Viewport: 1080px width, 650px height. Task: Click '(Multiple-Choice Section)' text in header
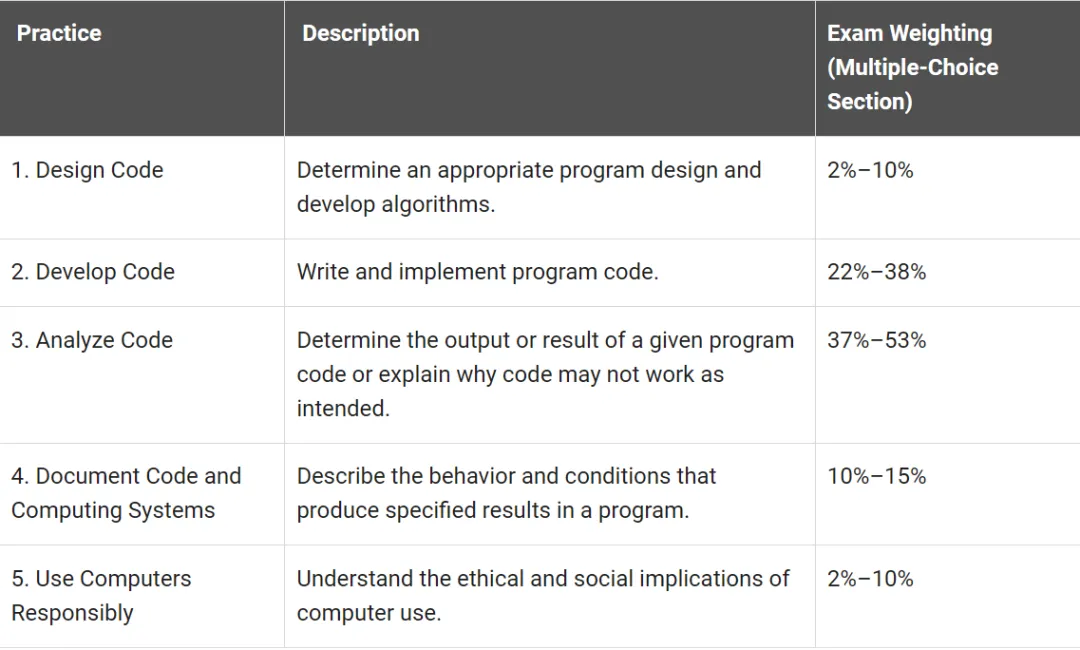point(912,84)
